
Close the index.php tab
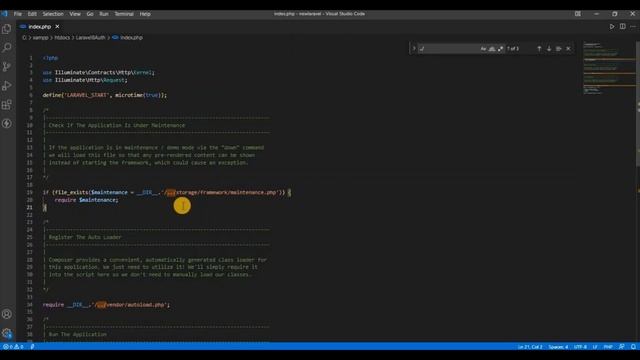[x=57, y=27]
